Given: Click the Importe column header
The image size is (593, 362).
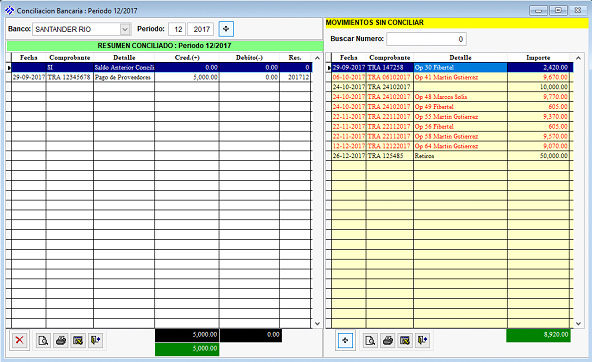Looking at the screenshot, I should (x=538, y=57).
